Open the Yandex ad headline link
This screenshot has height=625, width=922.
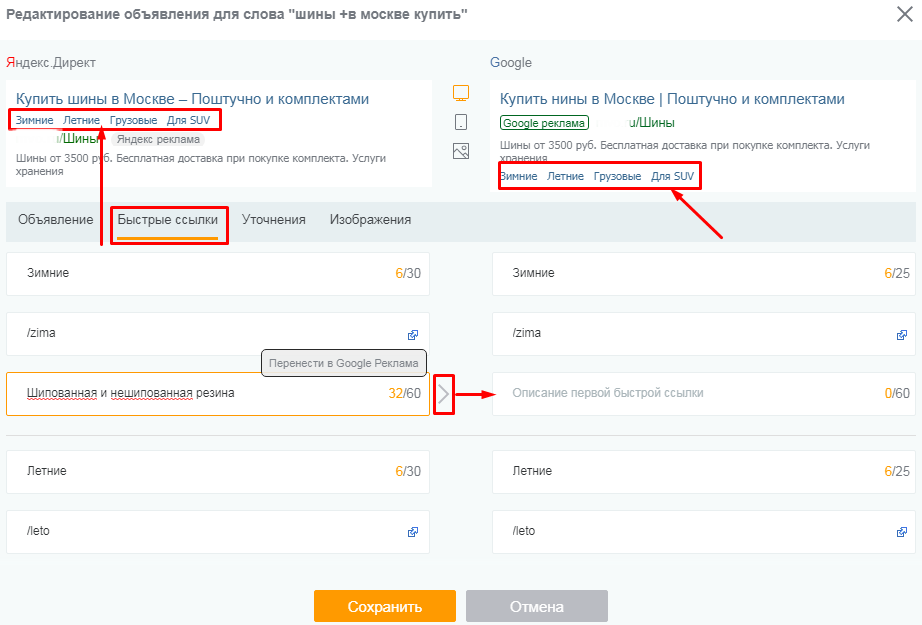click(x=192, y=99)
